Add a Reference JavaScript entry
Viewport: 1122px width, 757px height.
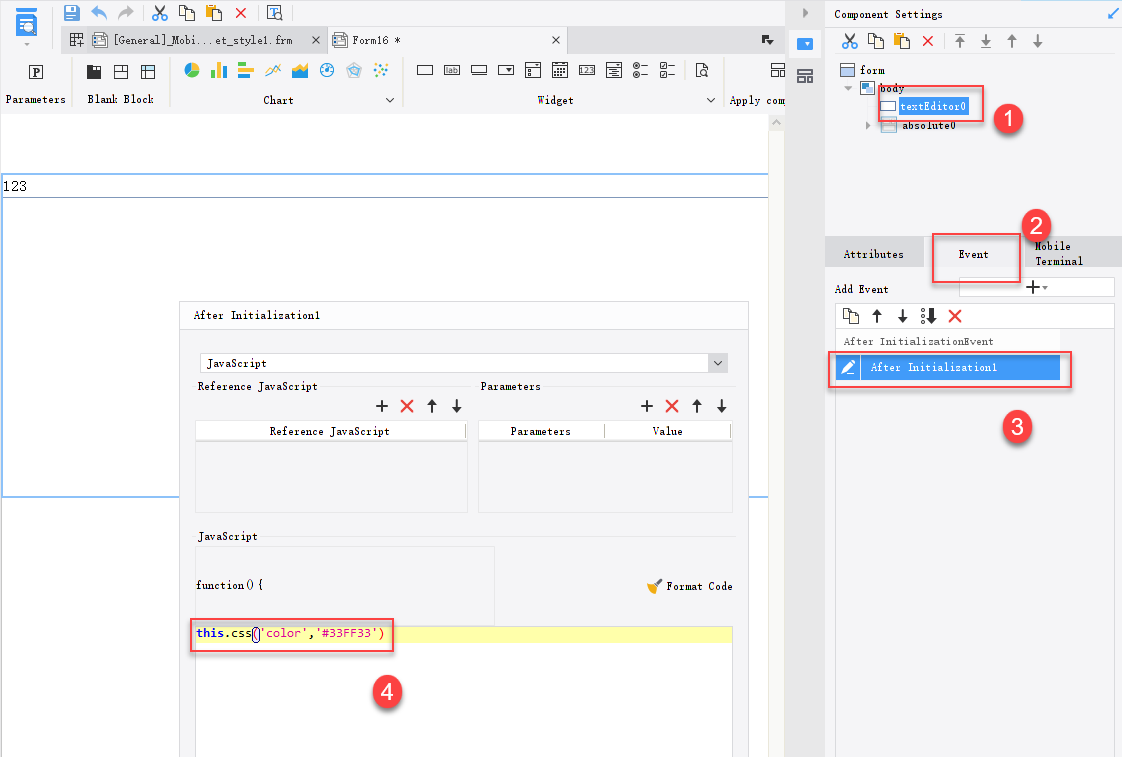382,406
